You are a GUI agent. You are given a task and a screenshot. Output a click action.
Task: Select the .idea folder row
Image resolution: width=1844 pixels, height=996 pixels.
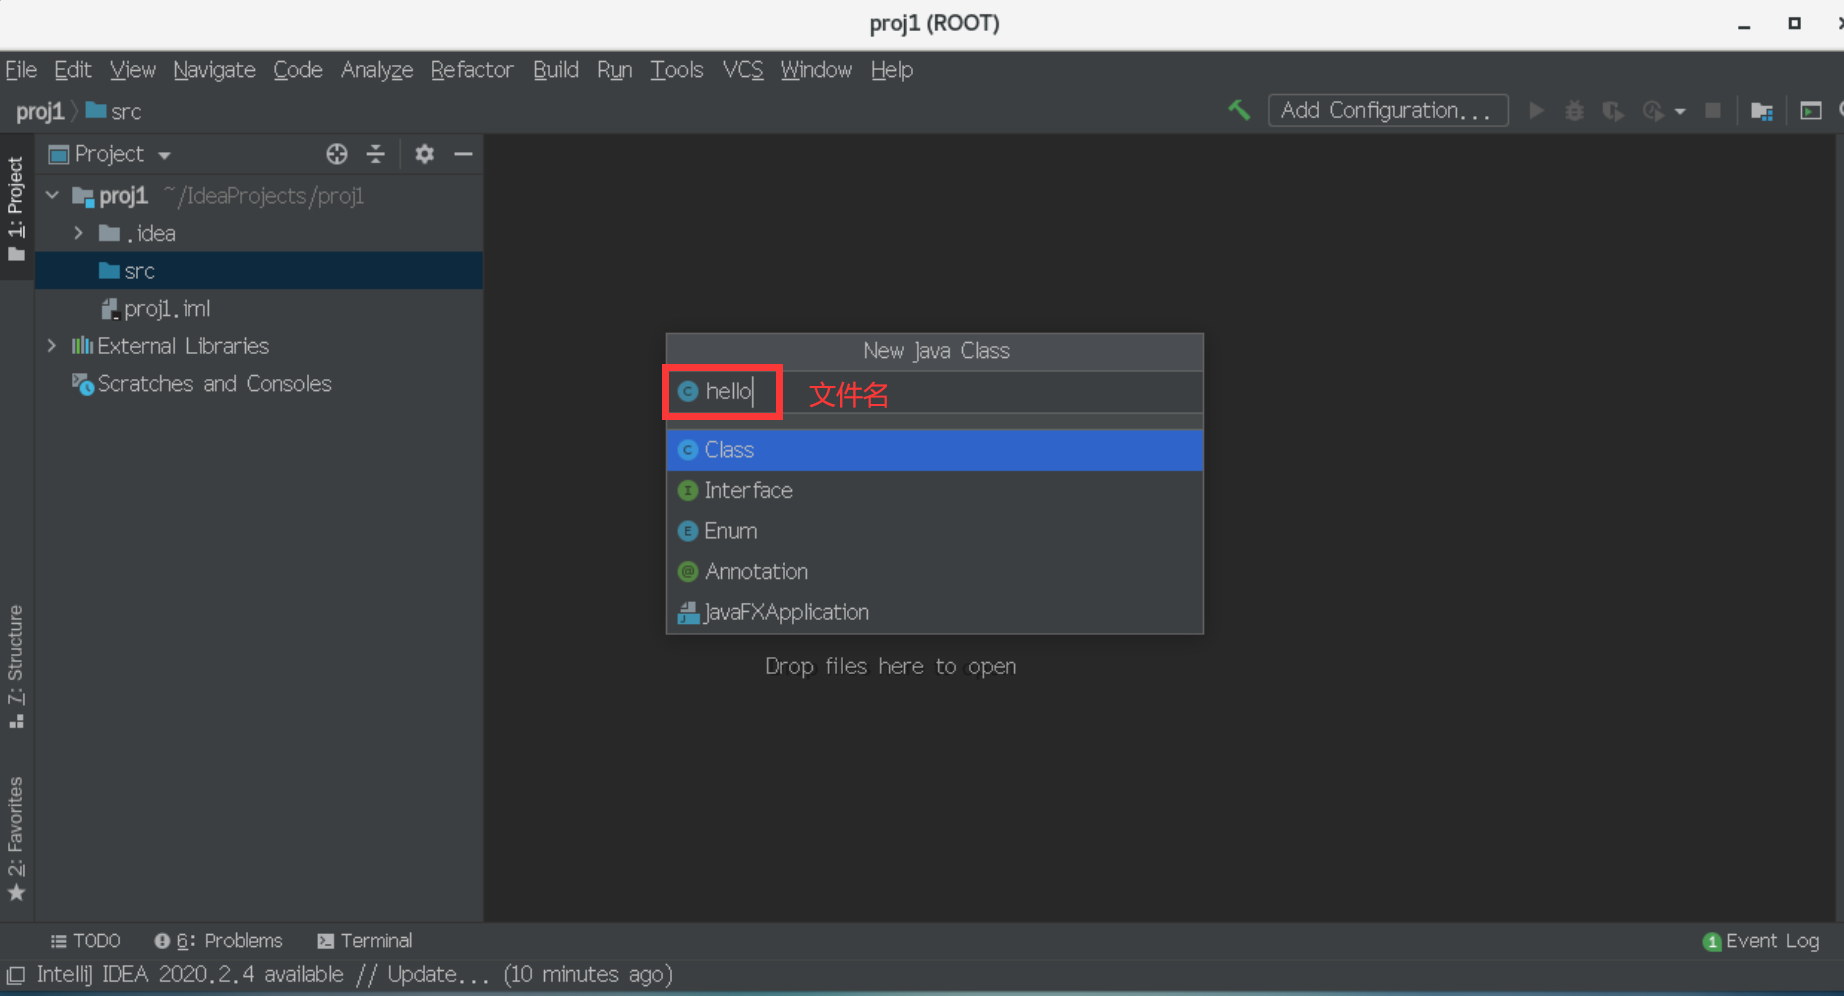tap(259, 233)
